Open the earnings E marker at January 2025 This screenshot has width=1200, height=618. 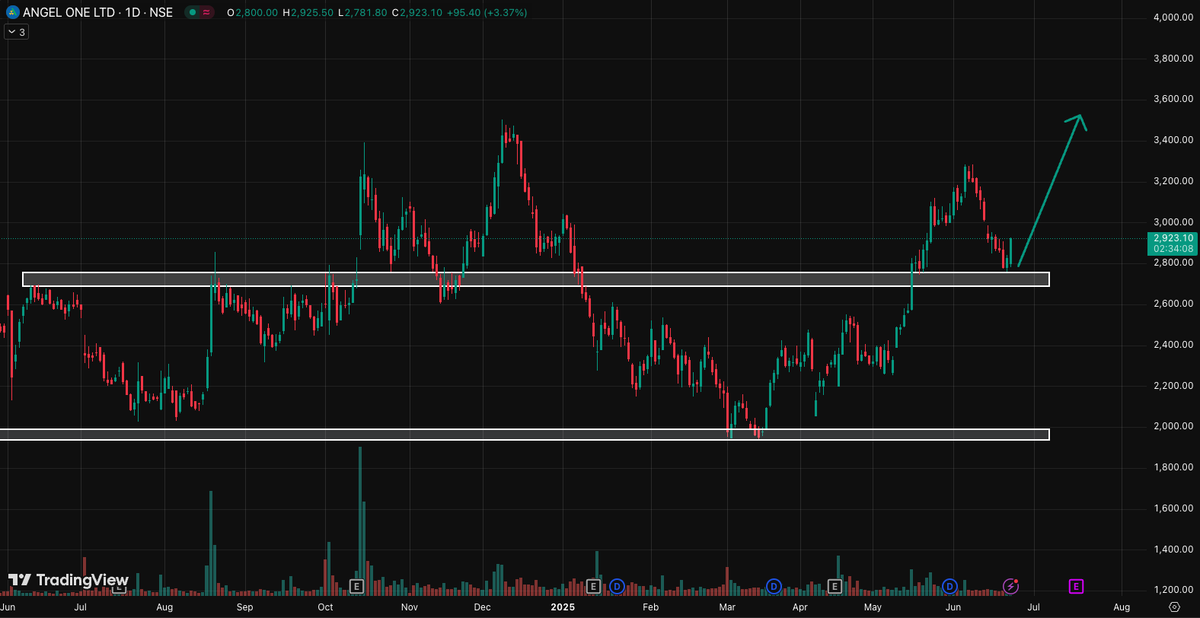(x=593, y=585)
